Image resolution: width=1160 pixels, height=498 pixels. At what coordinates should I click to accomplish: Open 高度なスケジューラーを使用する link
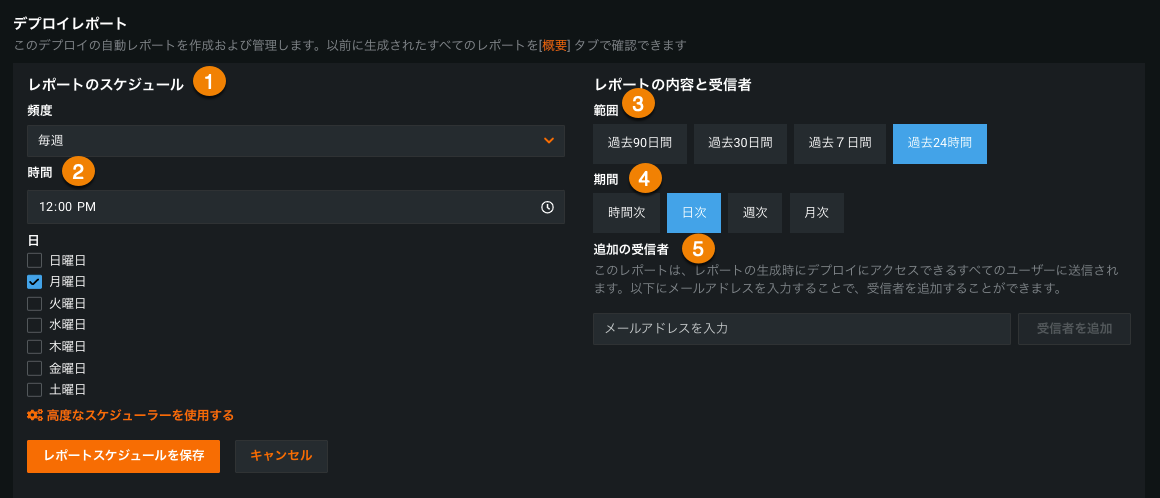[x=140, y=415]
